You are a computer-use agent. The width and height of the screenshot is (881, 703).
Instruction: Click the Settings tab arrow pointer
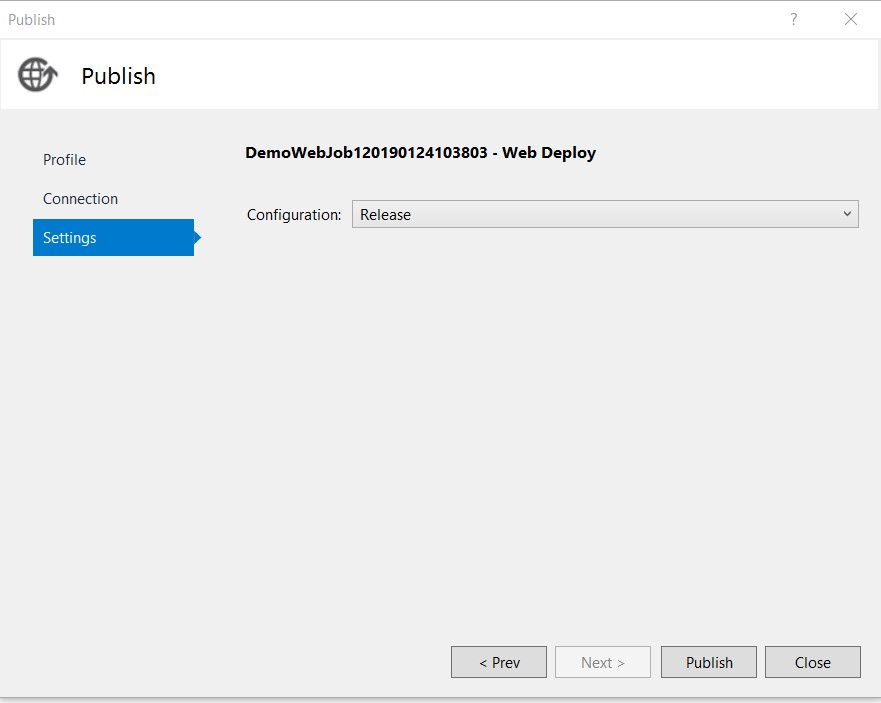click(198, 238)
